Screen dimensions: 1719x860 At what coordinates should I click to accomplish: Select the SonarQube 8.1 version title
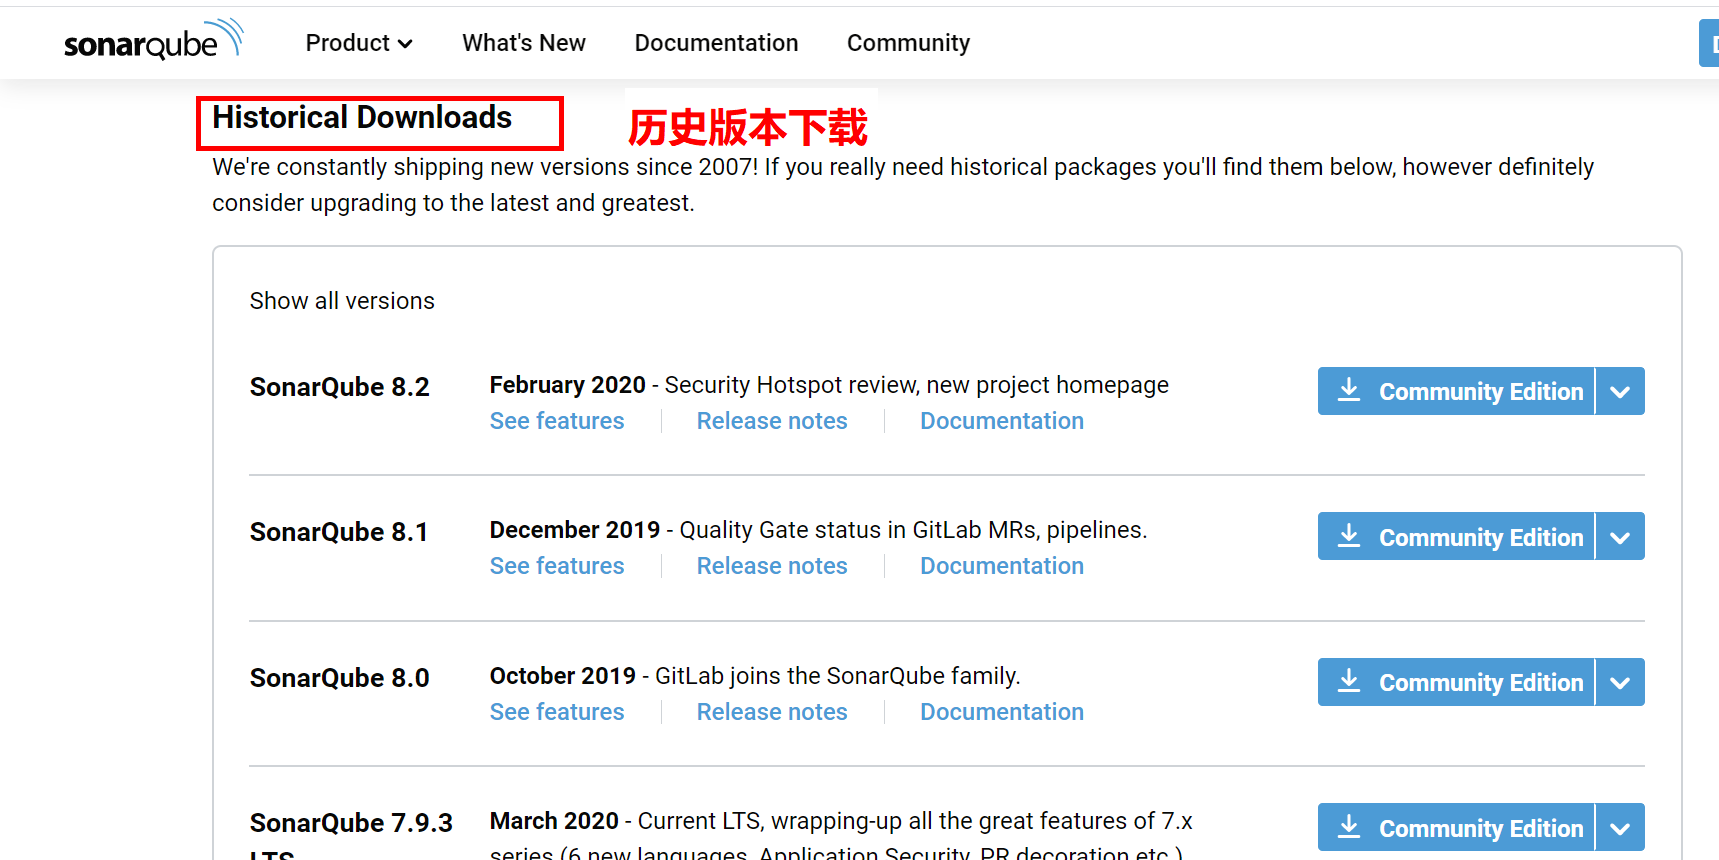pyautogui.click(x=339, y=532)
